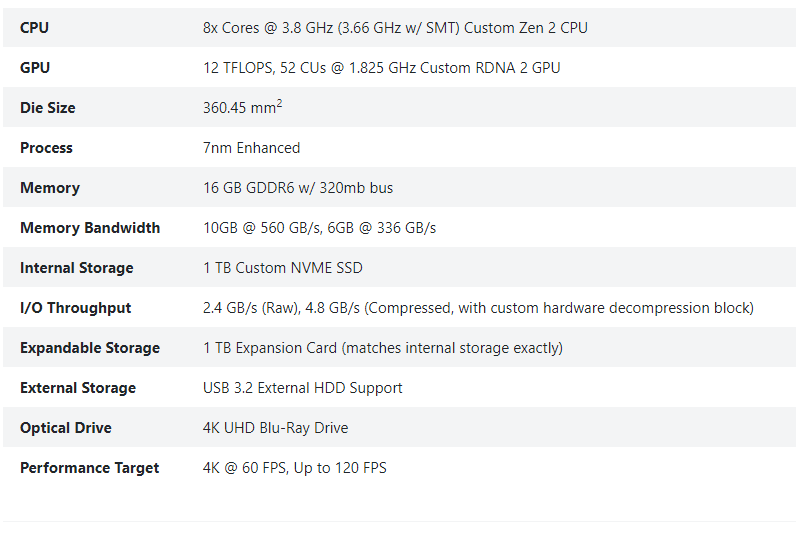Click USB 3.2 External HDD Support text
Screen dimensions: 796x542
303,388
